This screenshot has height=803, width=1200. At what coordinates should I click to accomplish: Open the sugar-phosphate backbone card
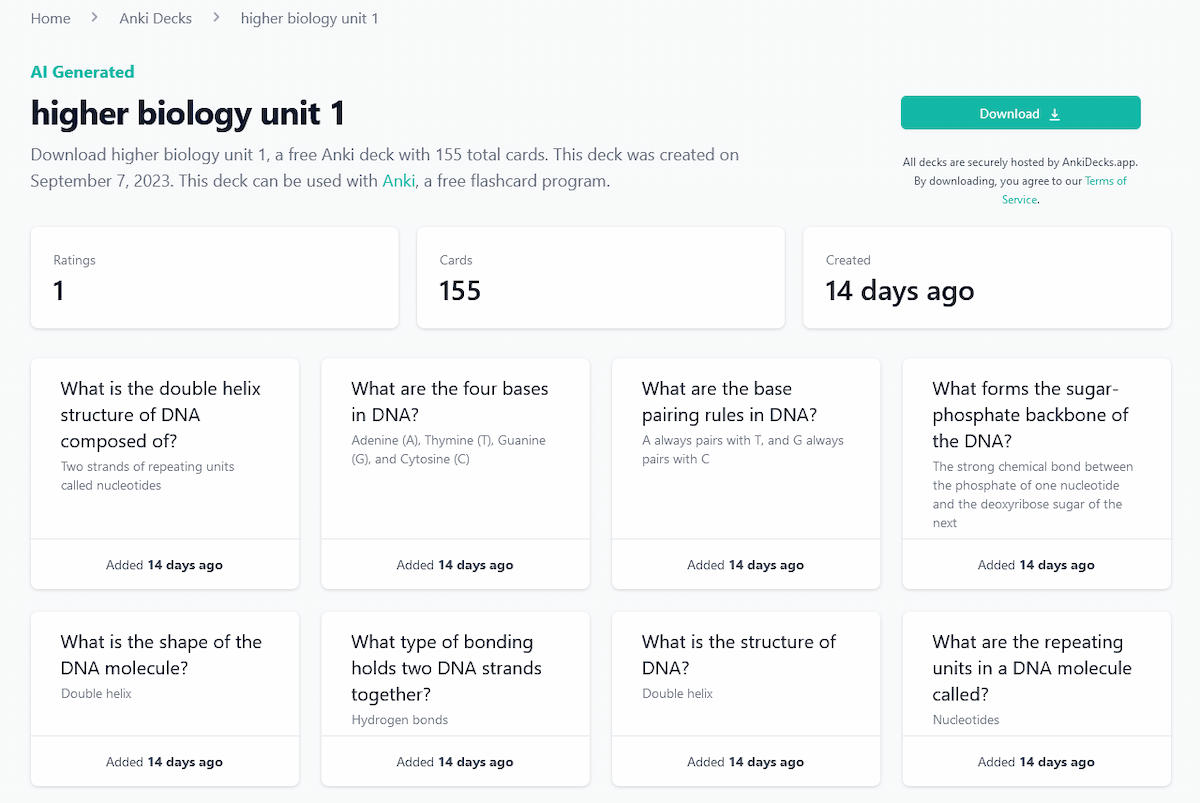tap(1037, 473)
